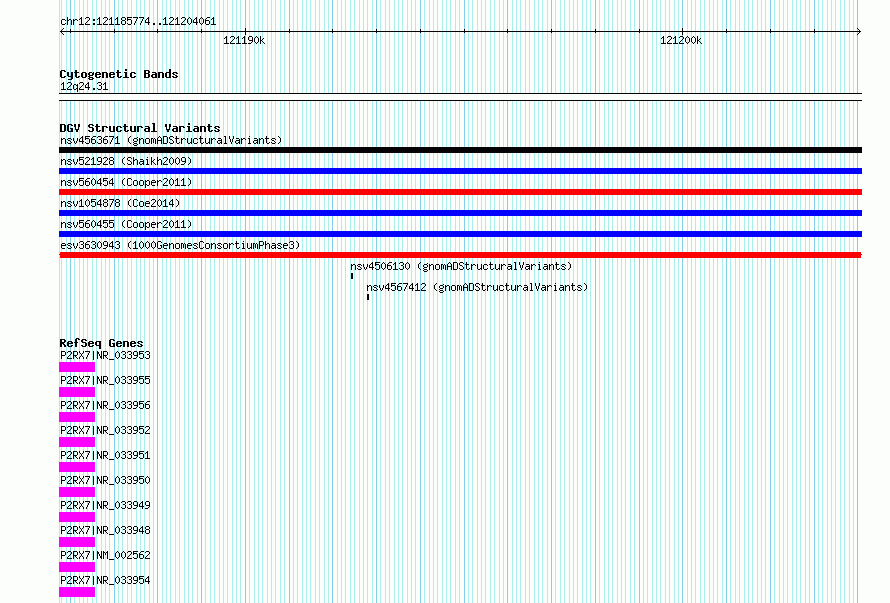Image resolution: width=890 pixels, height=603 pixels.
Task: Click the Cytogenetic Bands track heading
Action: click(x=119, y=74)
